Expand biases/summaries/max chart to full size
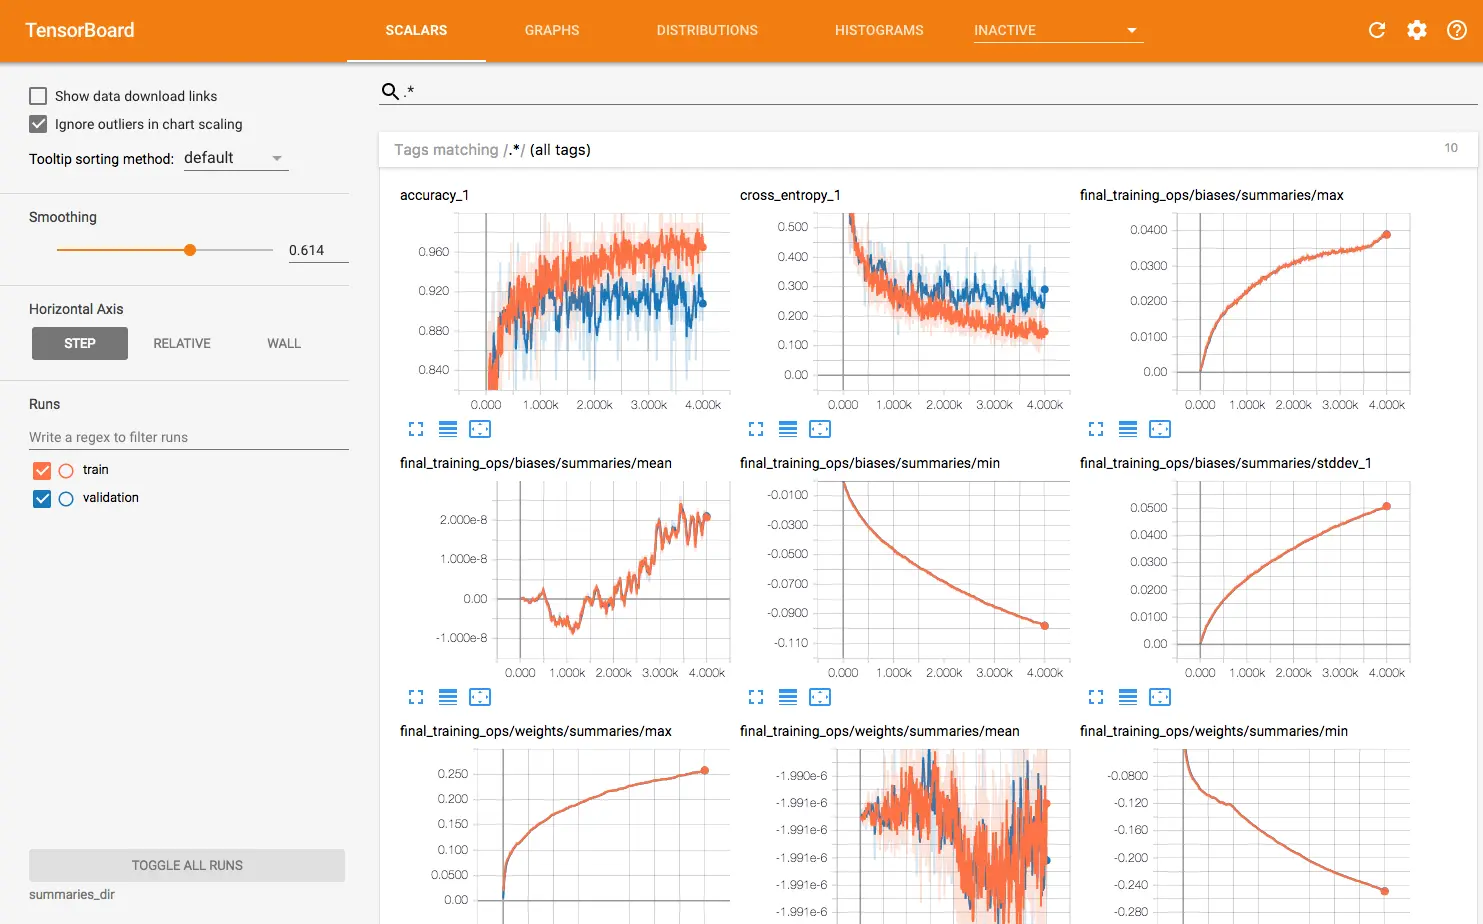The height and width of the screenshot is (924, 1483). (1096, 429)
